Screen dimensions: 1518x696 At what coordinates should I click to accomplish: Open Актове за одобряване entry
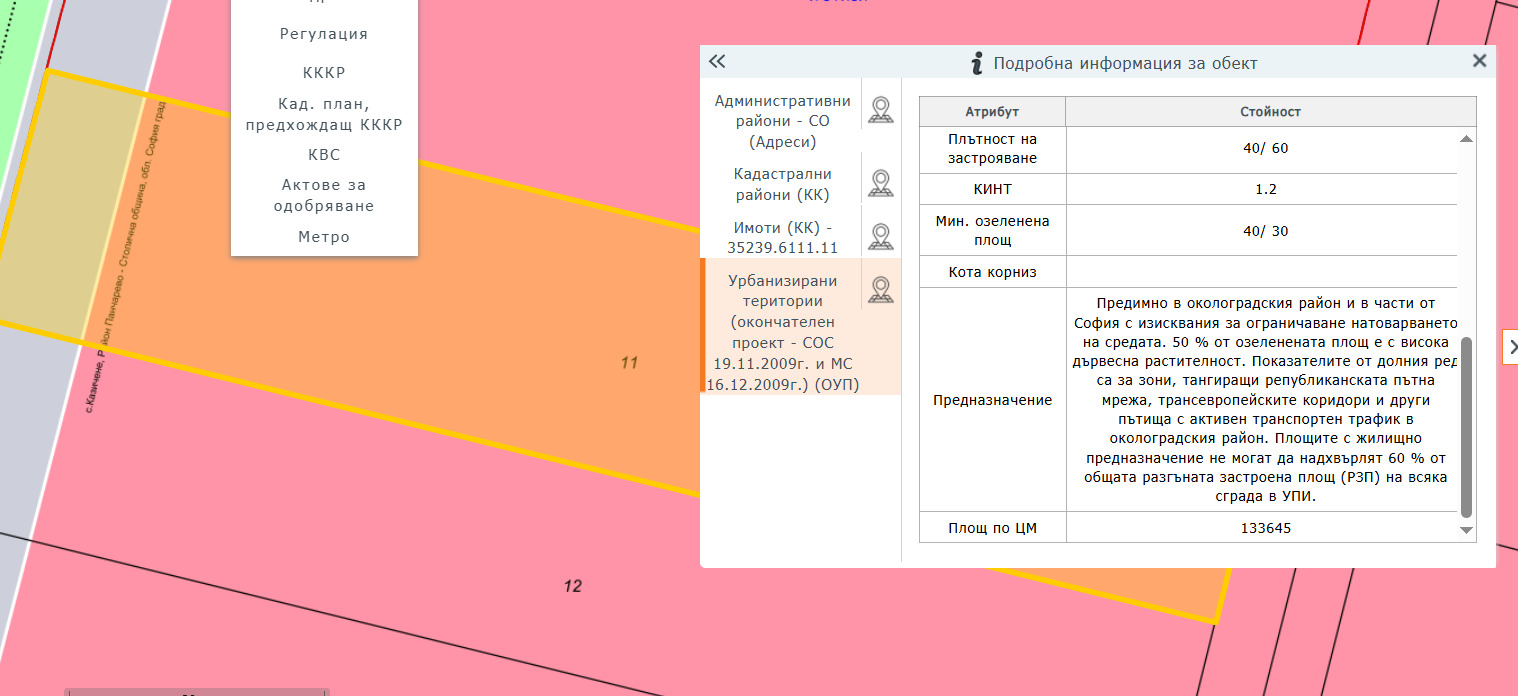[324, 196]
